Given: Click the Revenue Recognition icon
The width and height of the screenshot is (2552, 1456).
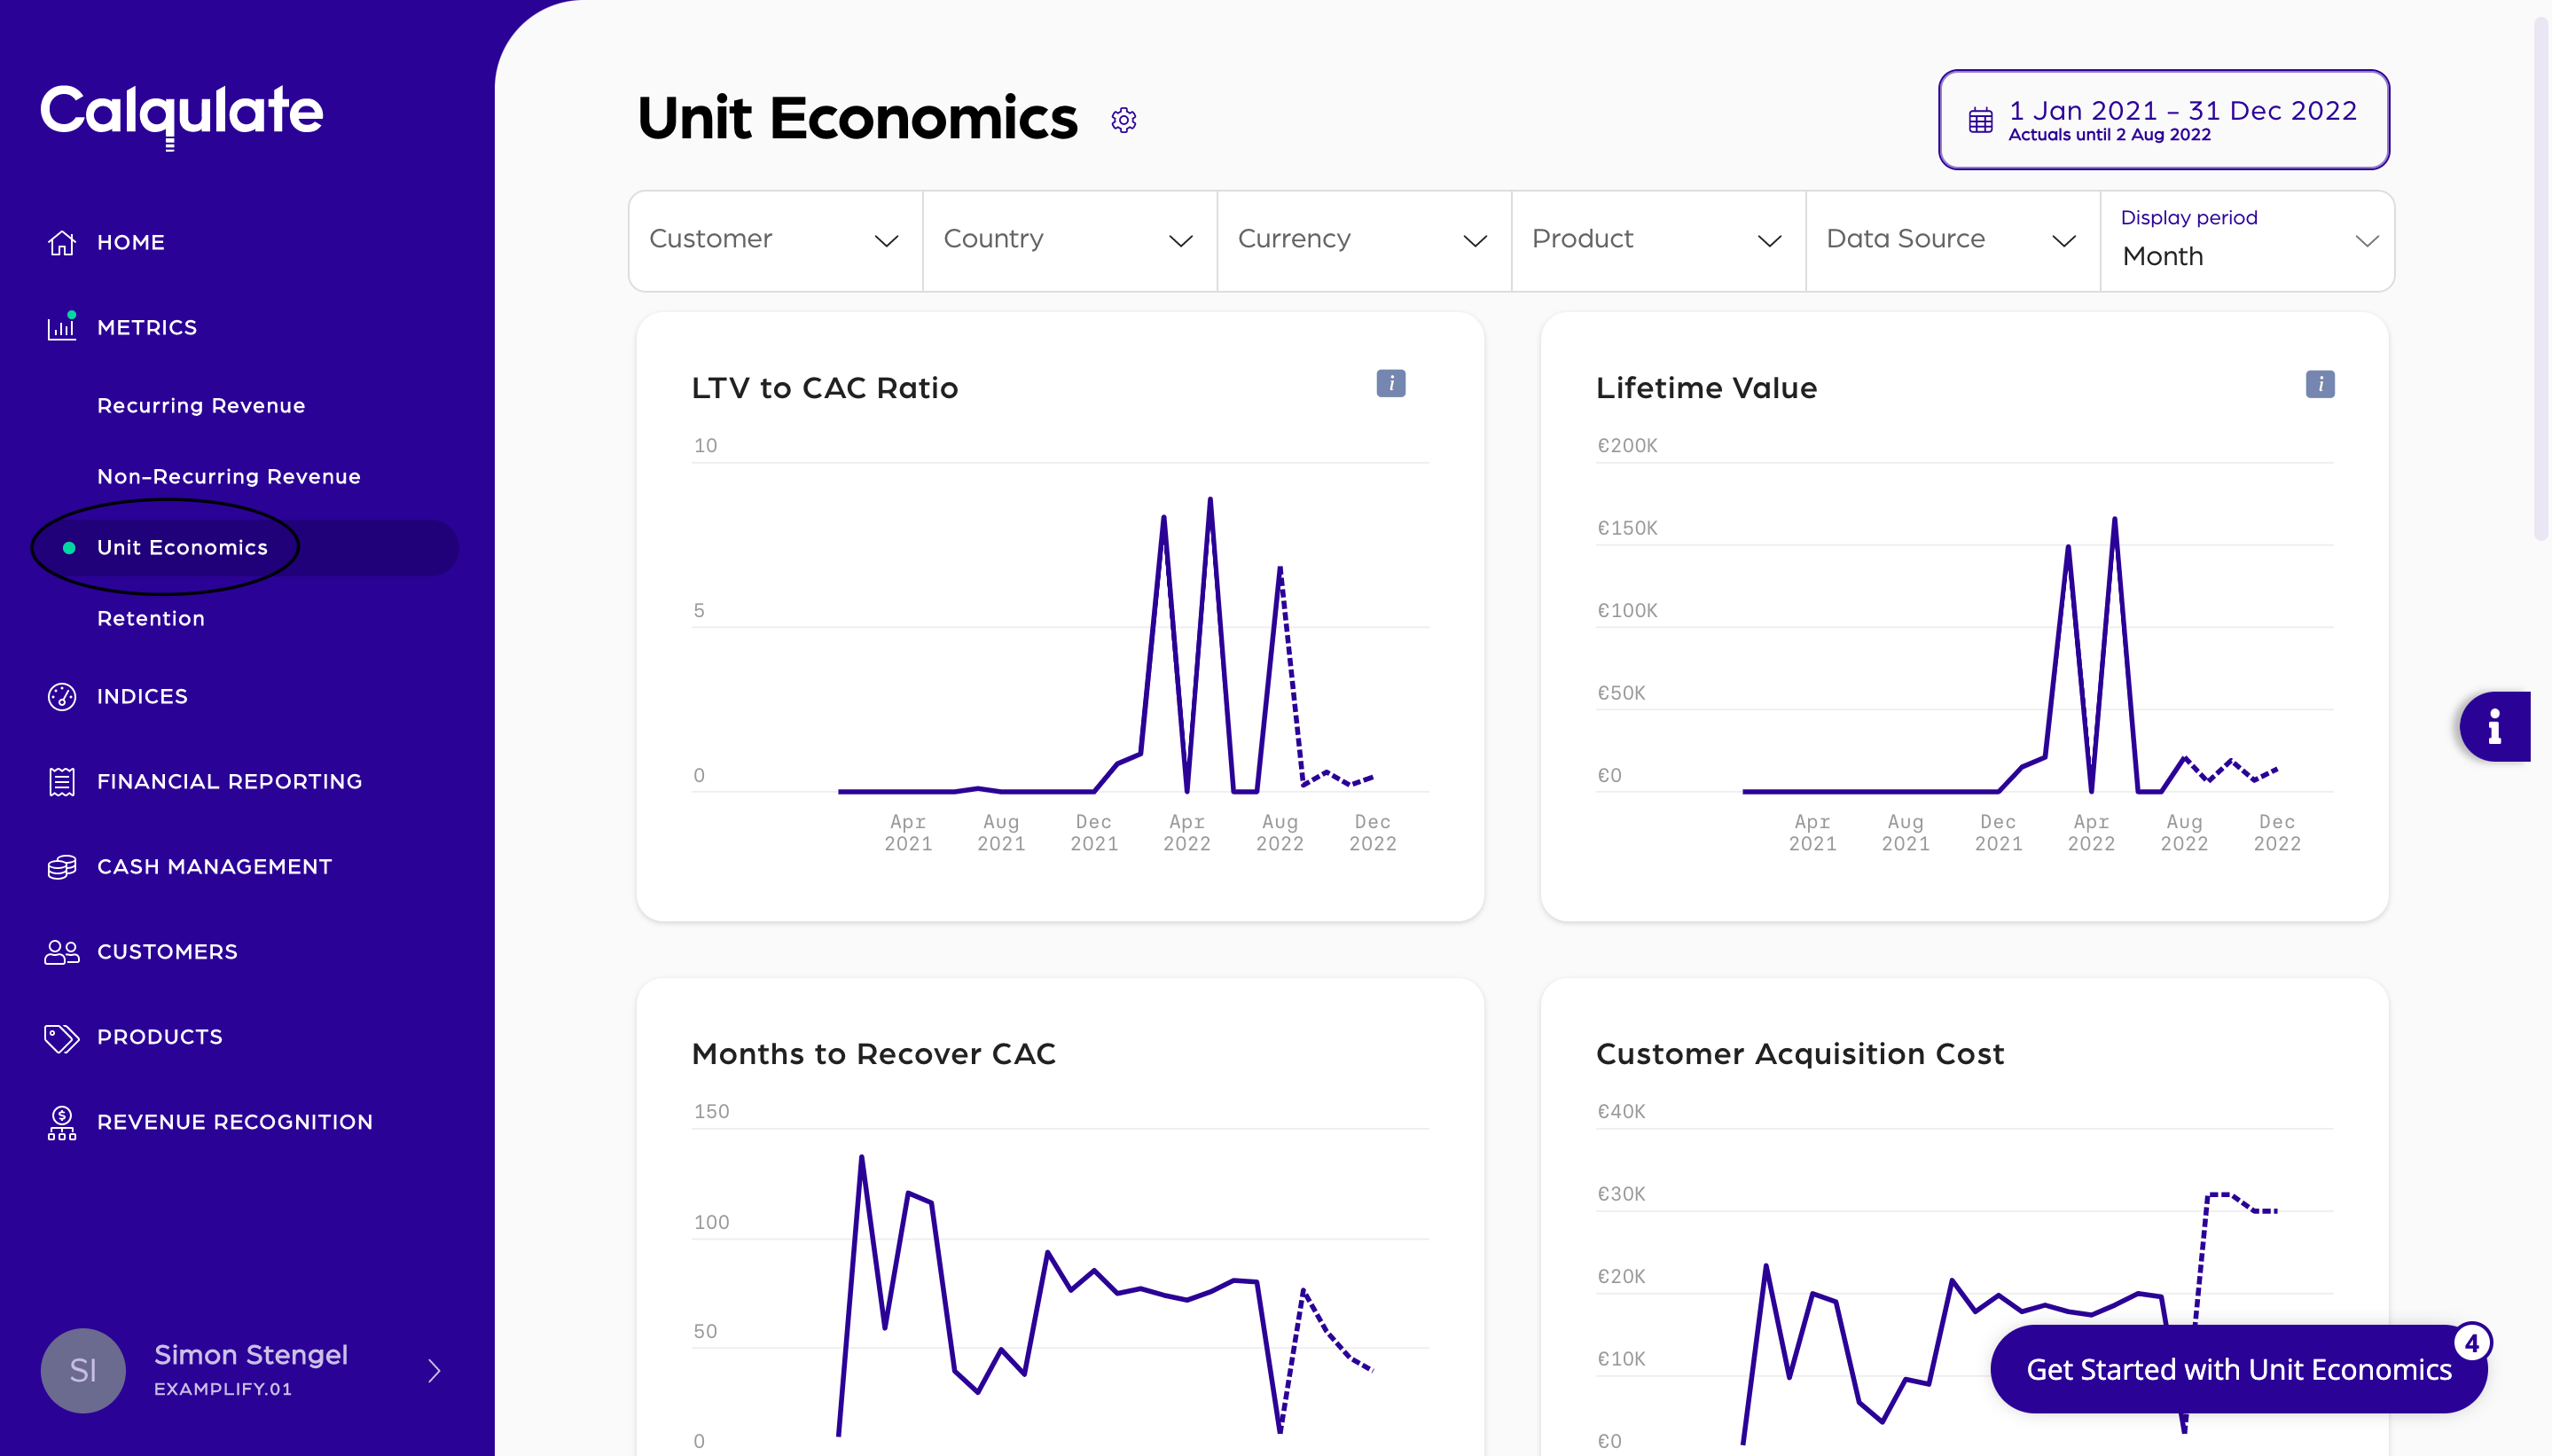Looking at the screenshot, I should pos(62,1123).
